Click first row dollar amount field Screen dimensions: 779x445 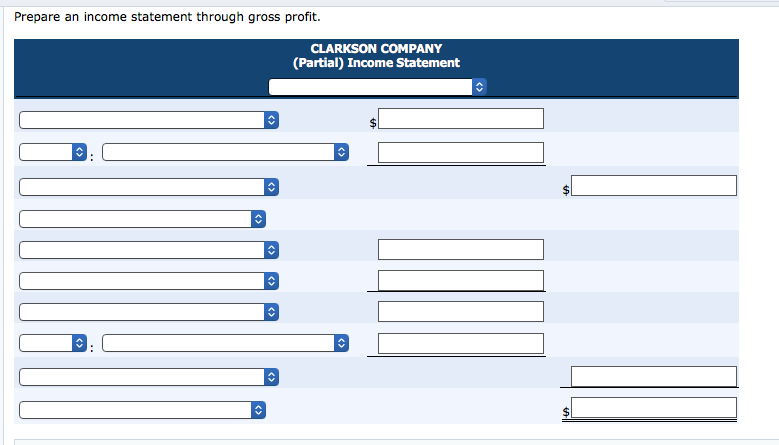(461, 119)
